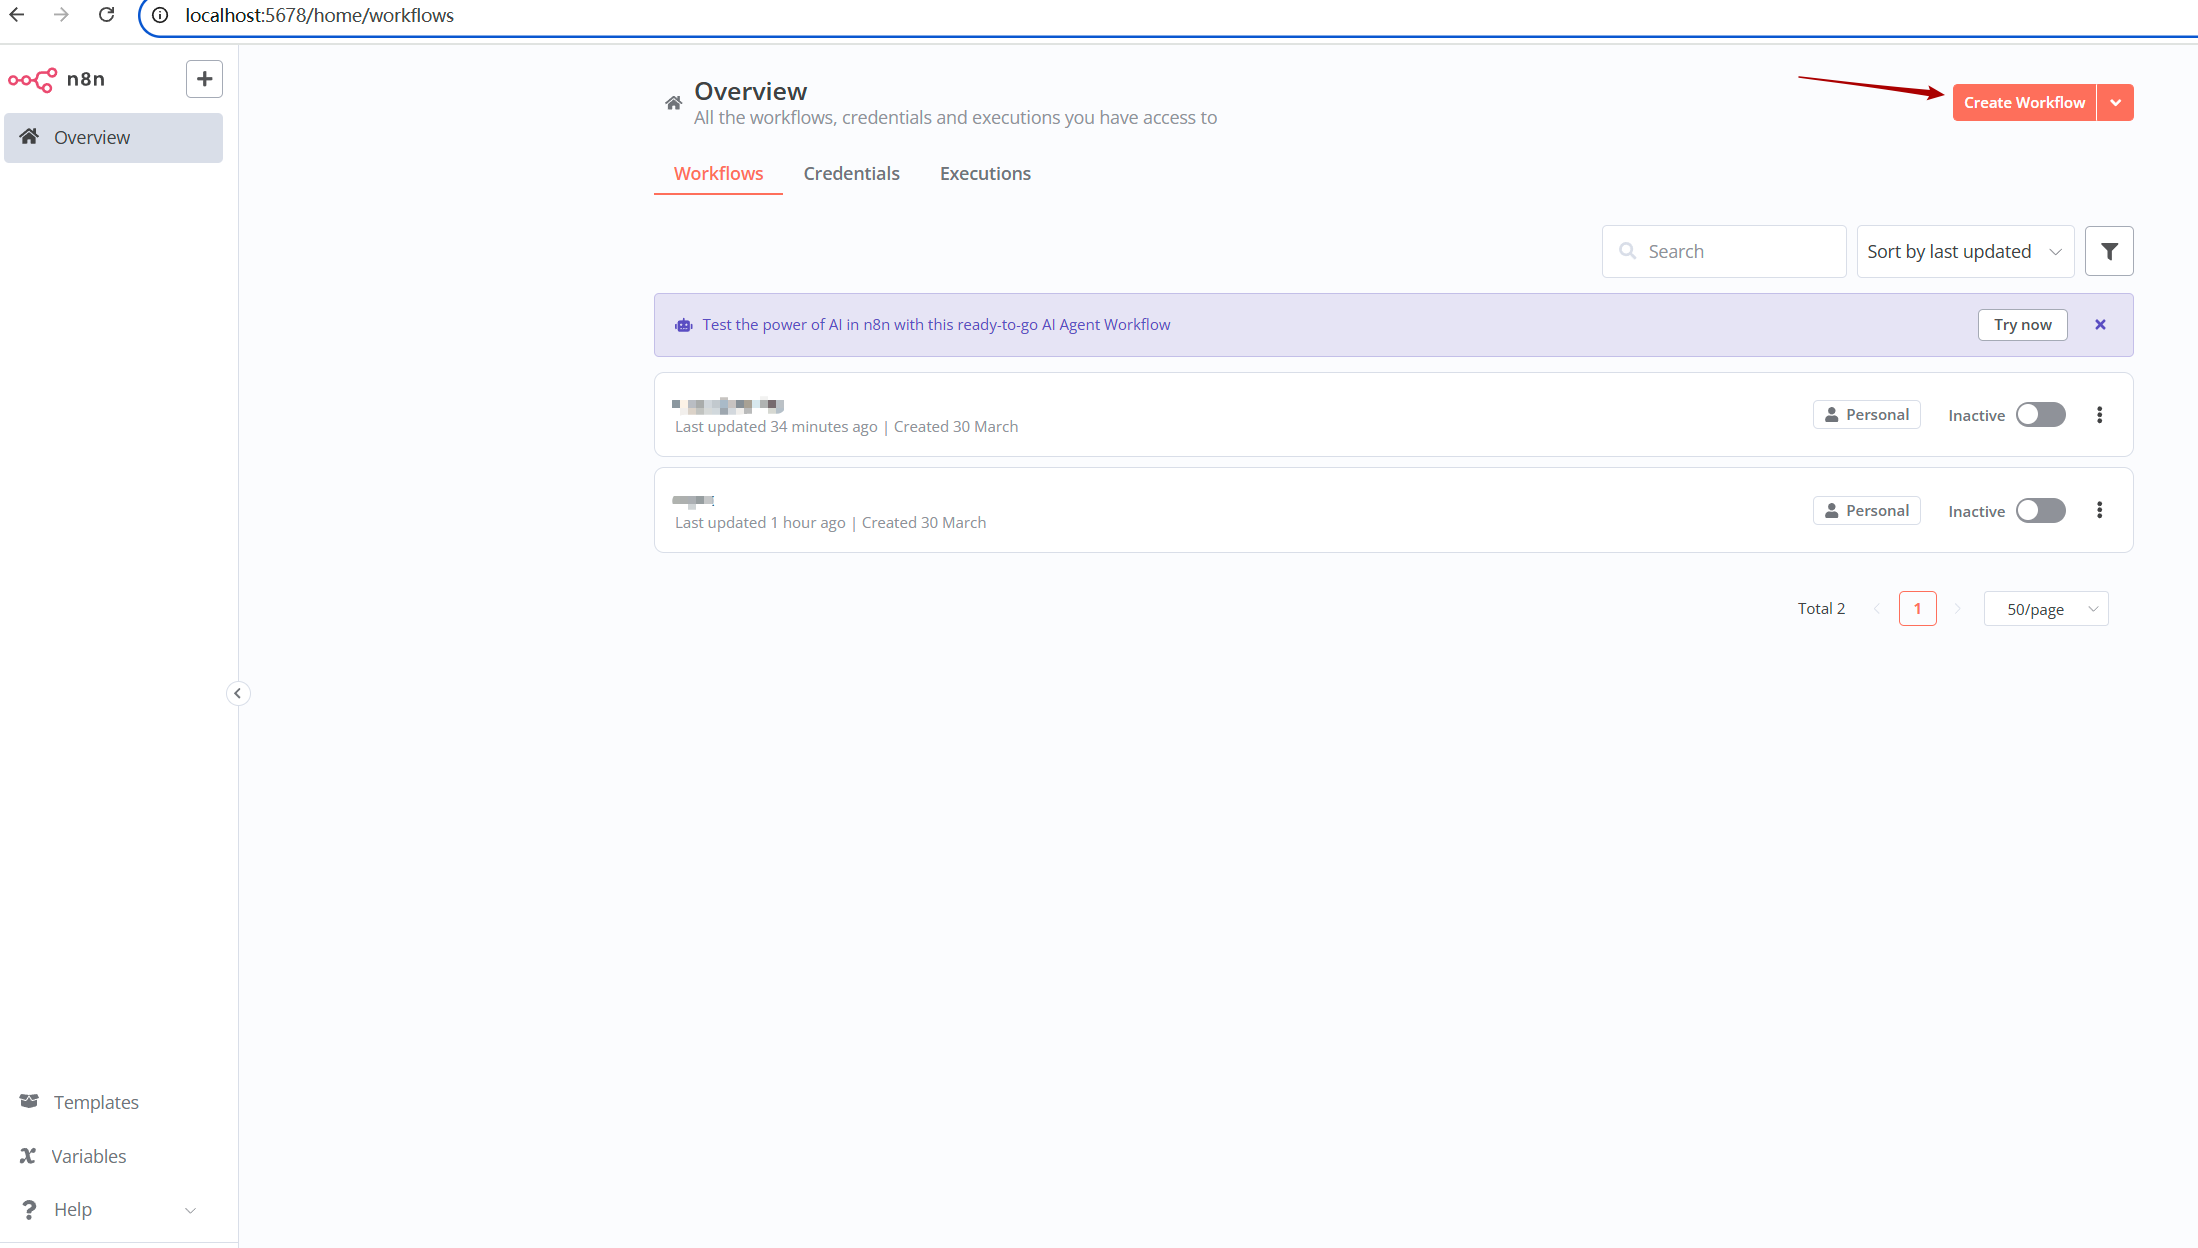Open the filter funnel icon
This screenshot has width=2198, height=1248.
tap(2108, 251)
